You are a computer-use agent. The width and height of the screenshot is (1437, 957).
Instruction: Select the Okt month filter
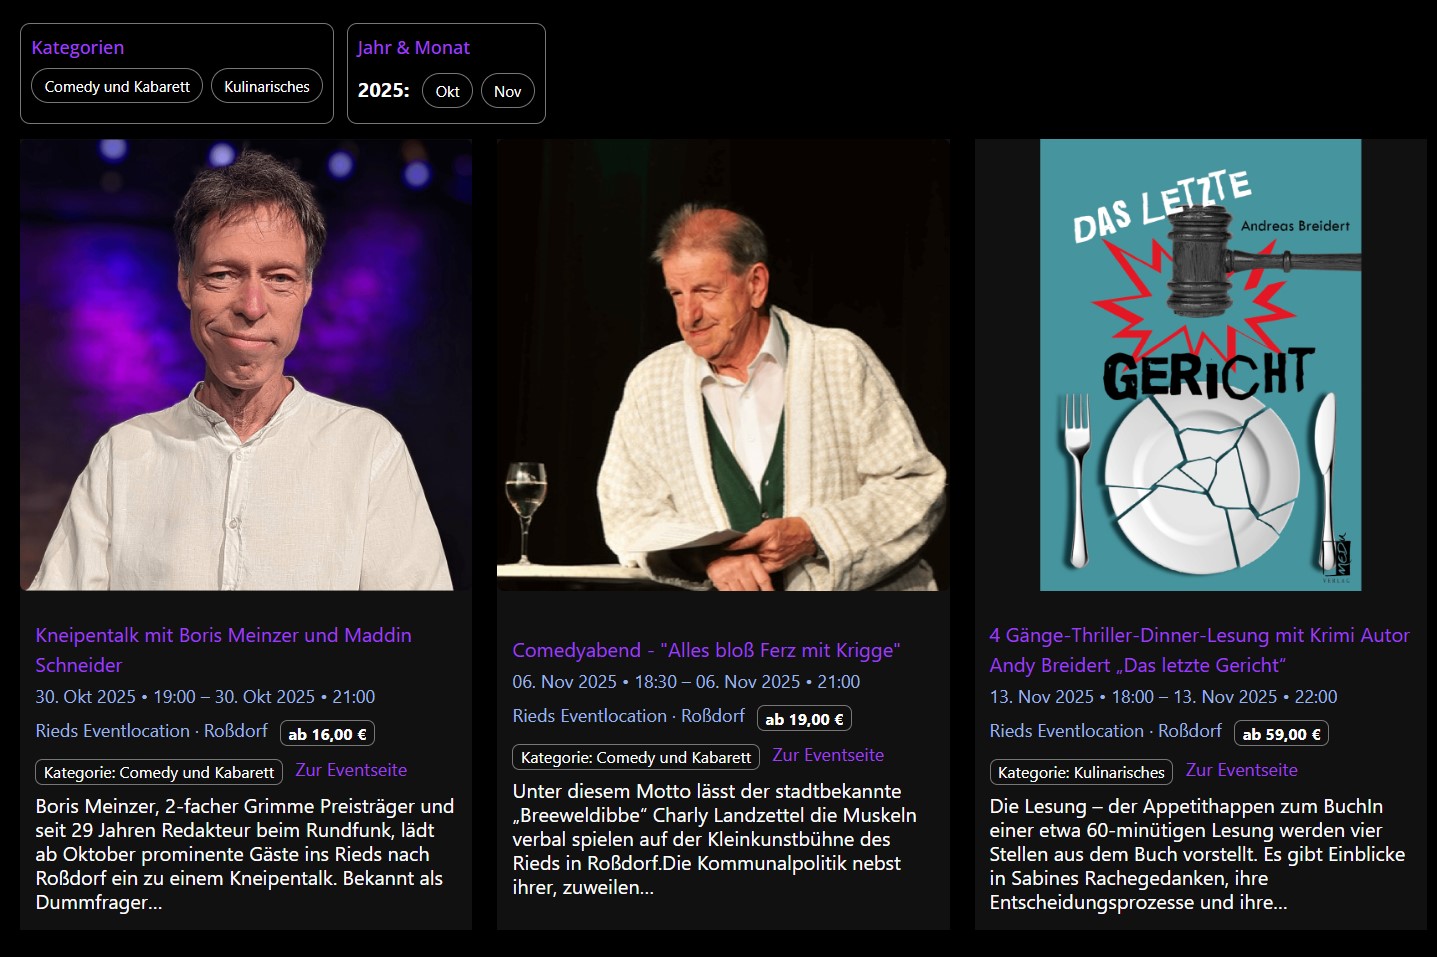(447, 91)
